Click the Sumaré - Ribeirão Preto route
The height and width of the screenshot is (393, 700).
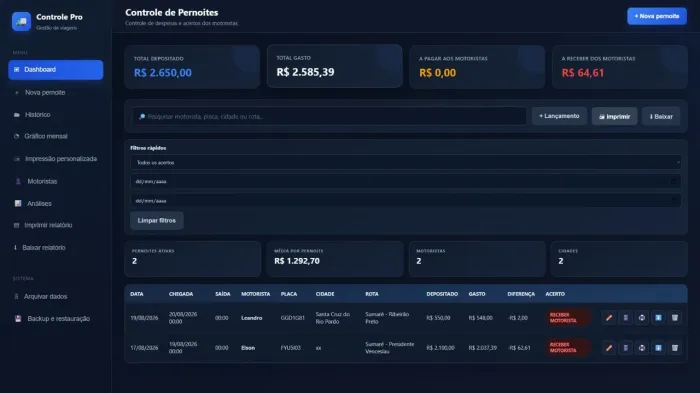tap(387, 318)
